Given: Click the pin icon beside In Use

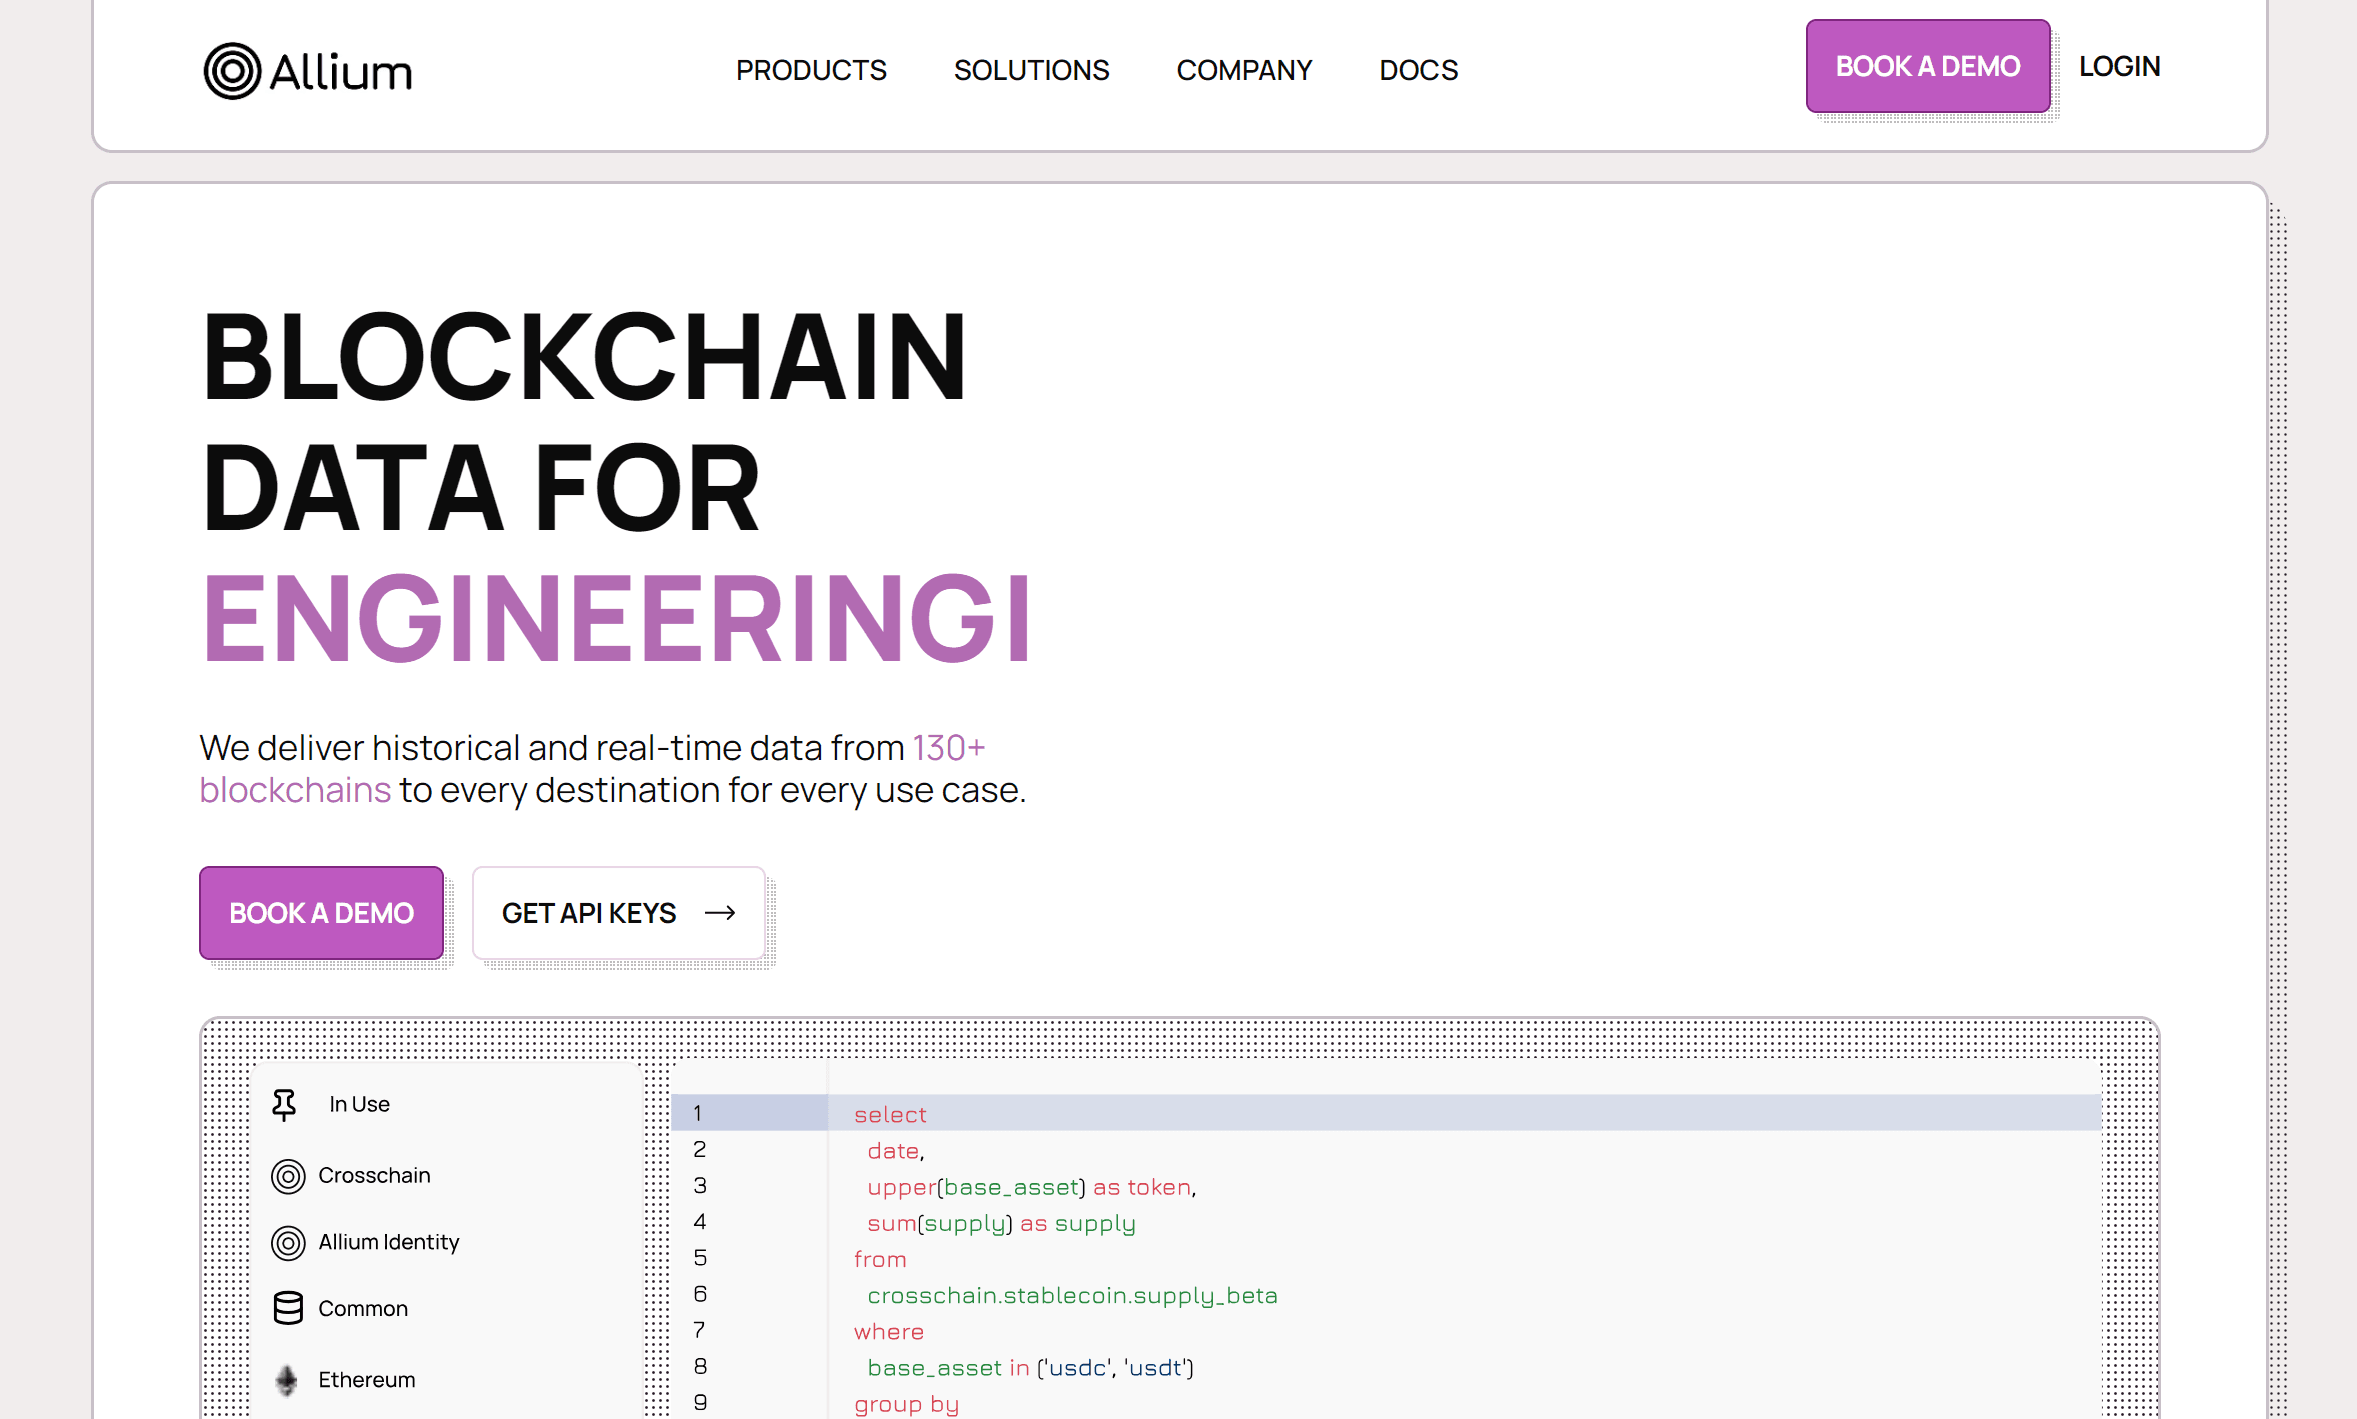Looking at the screenshot, I should click(284, 1104).
